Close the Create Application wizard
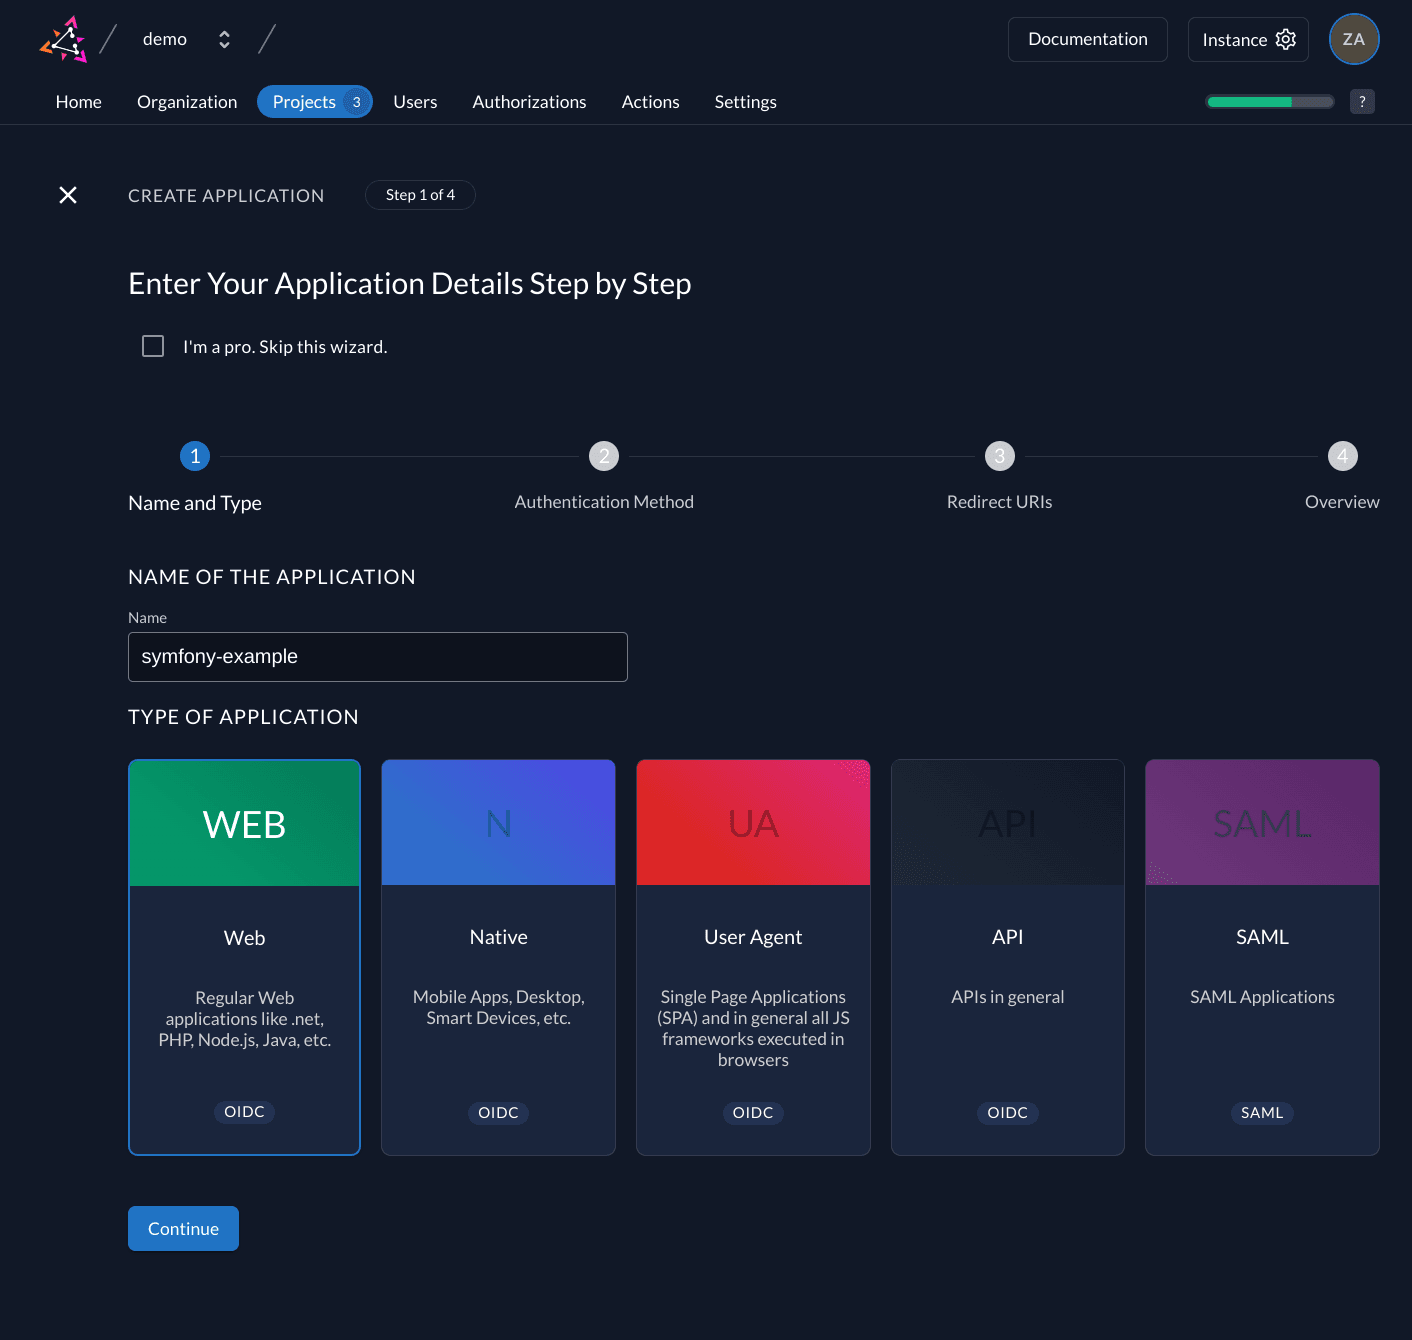The image size is (1412, 1340). pyautogui.click(x=67, y=195)
